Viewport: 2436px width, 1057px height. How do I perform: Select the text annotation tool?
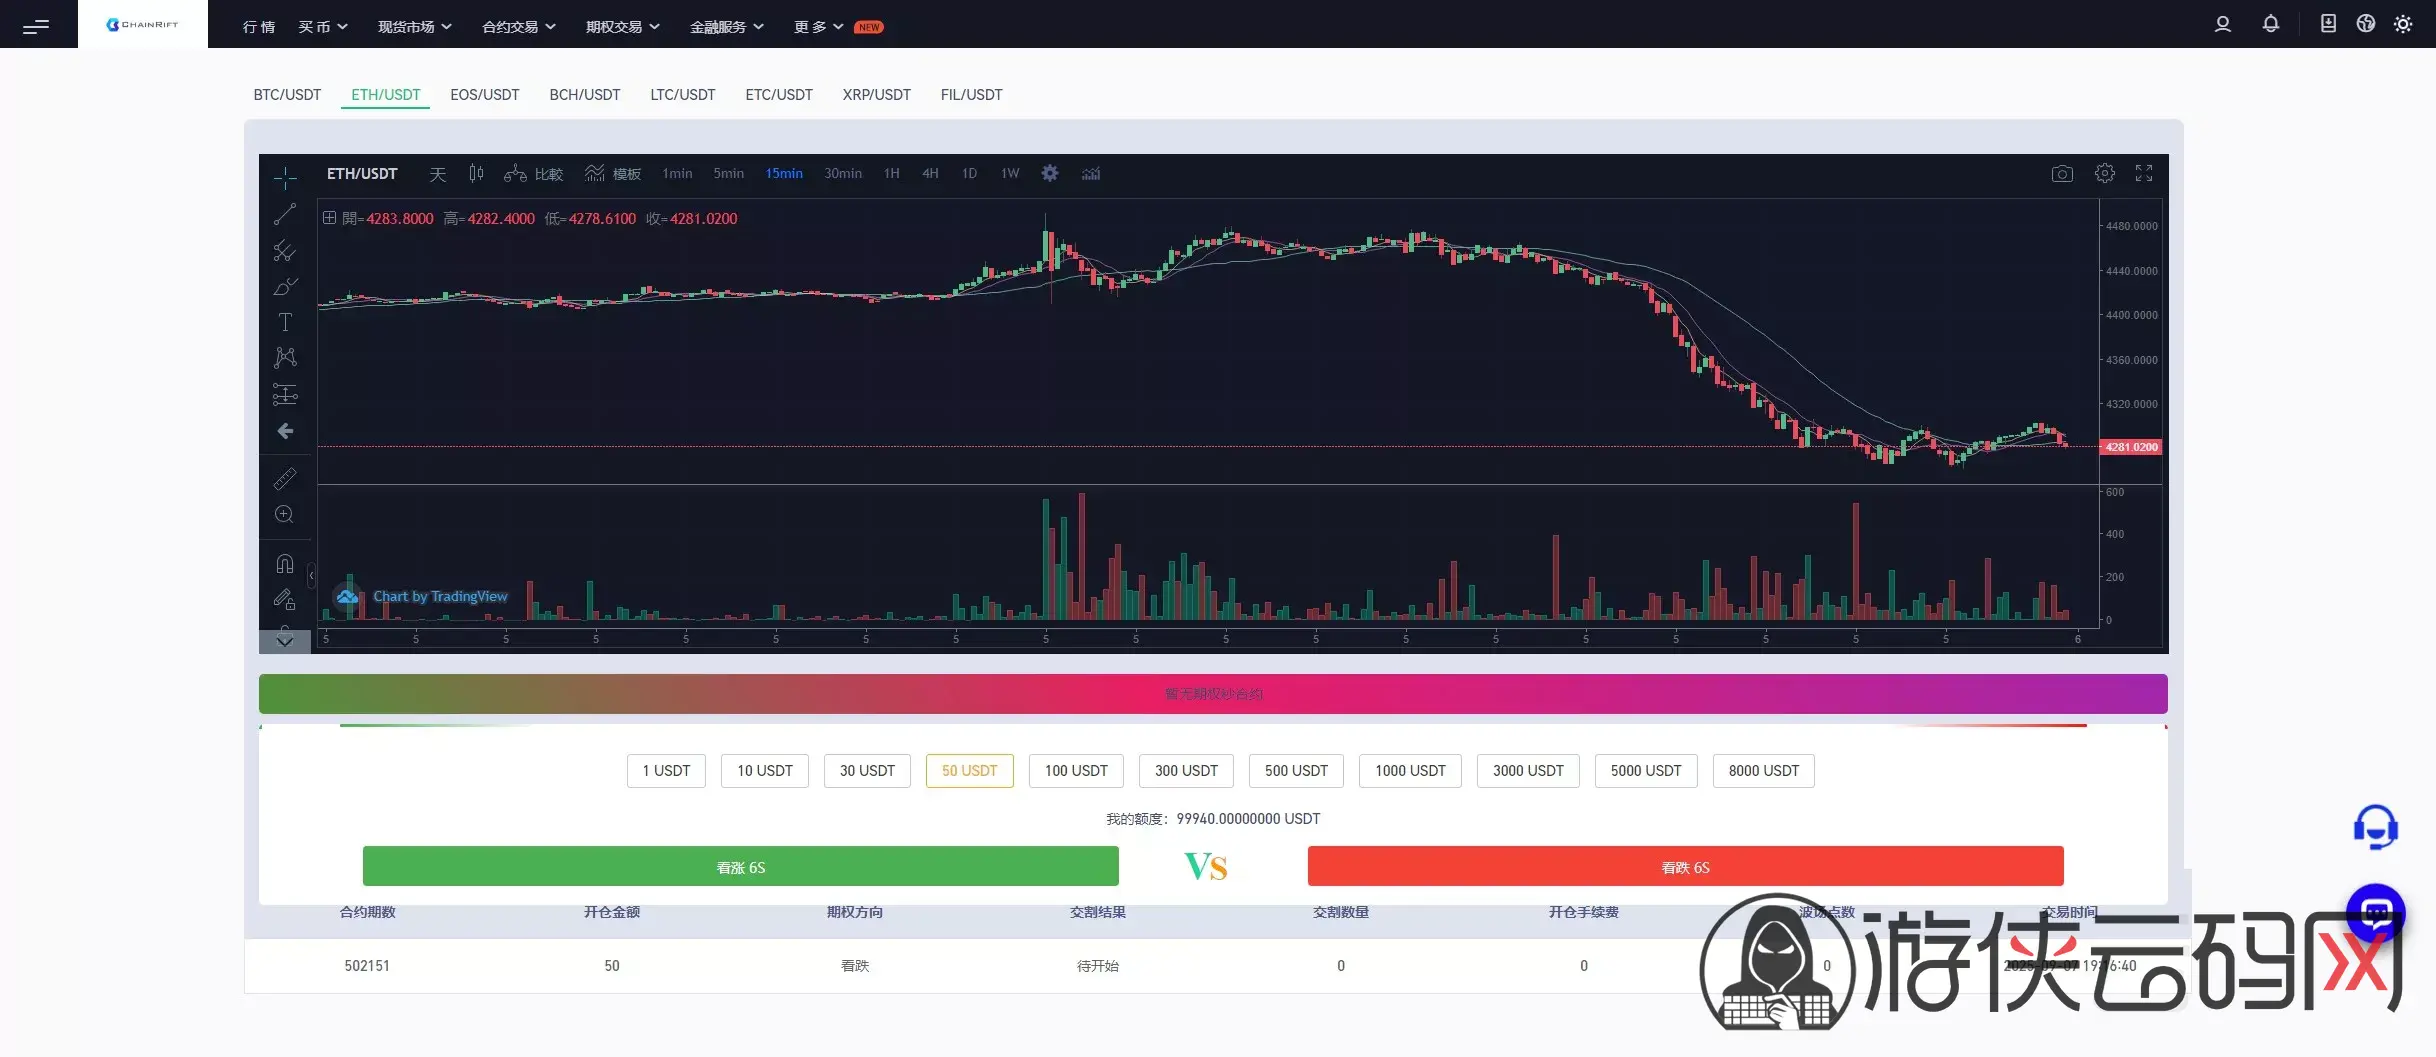pyautogui.click(x=285, y=322)
